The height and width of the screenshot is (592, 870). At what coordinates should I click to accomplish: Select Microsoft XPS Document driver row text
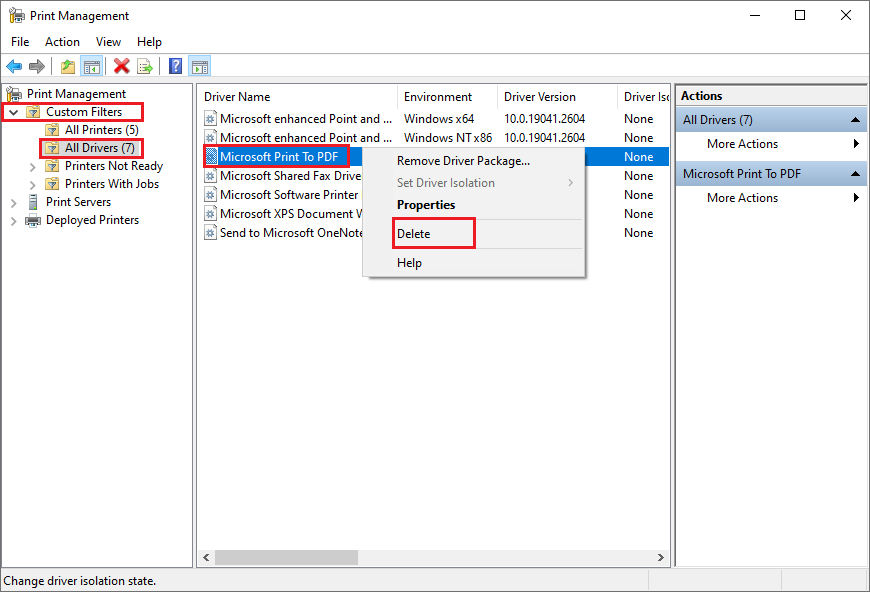(x=291, y=214)
